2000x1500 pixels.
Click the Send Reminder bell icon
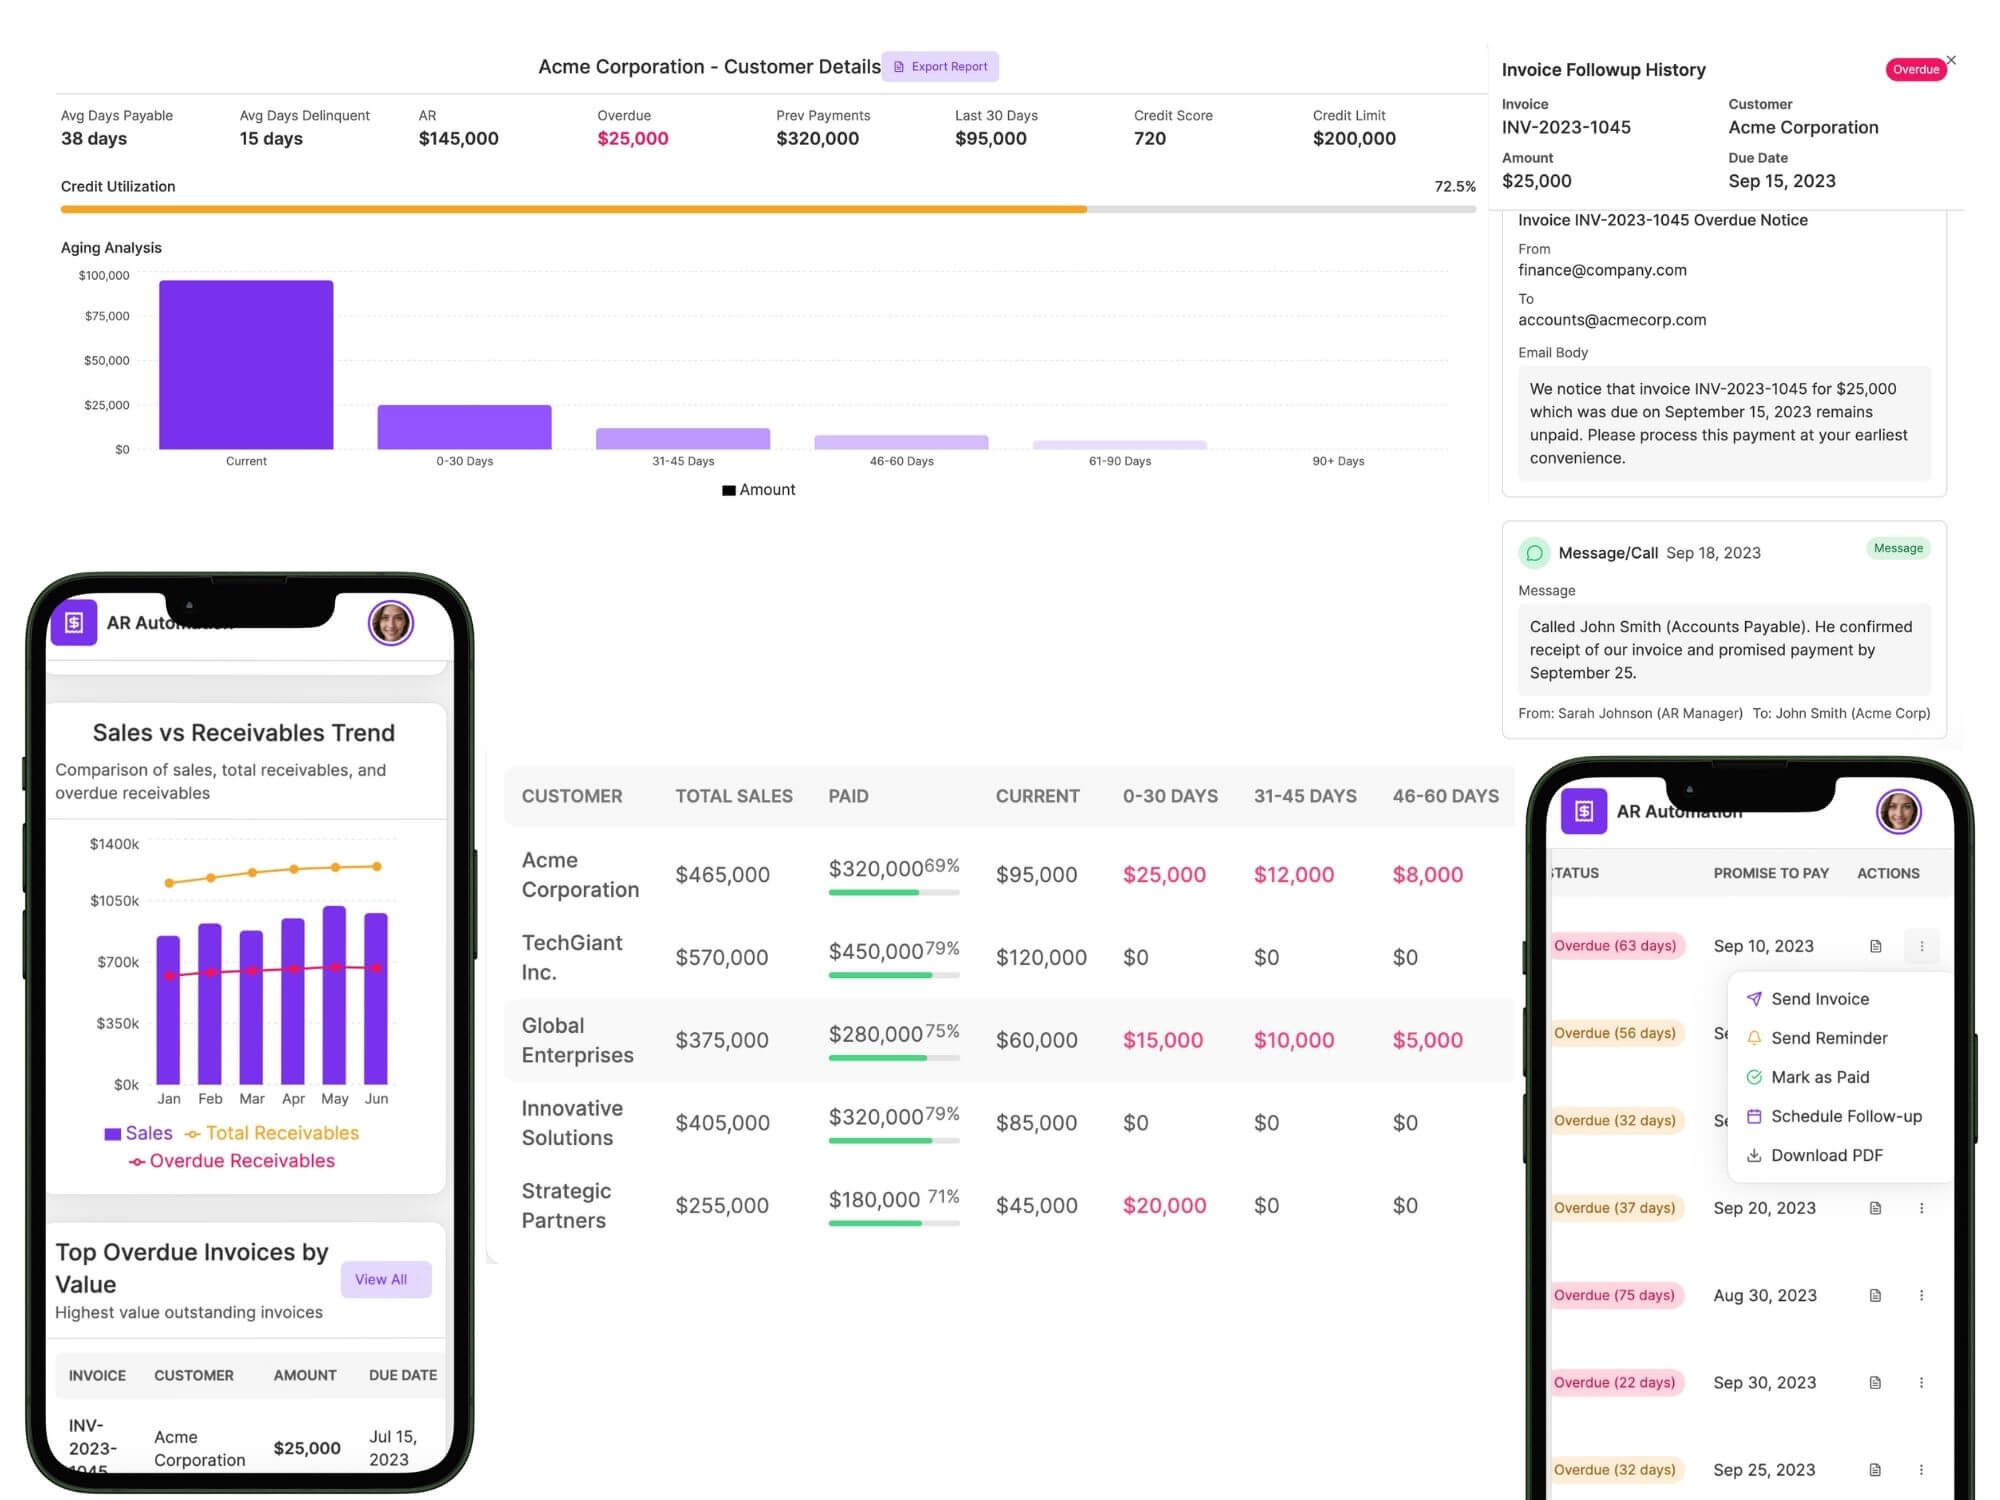tap(1754, 1038)
